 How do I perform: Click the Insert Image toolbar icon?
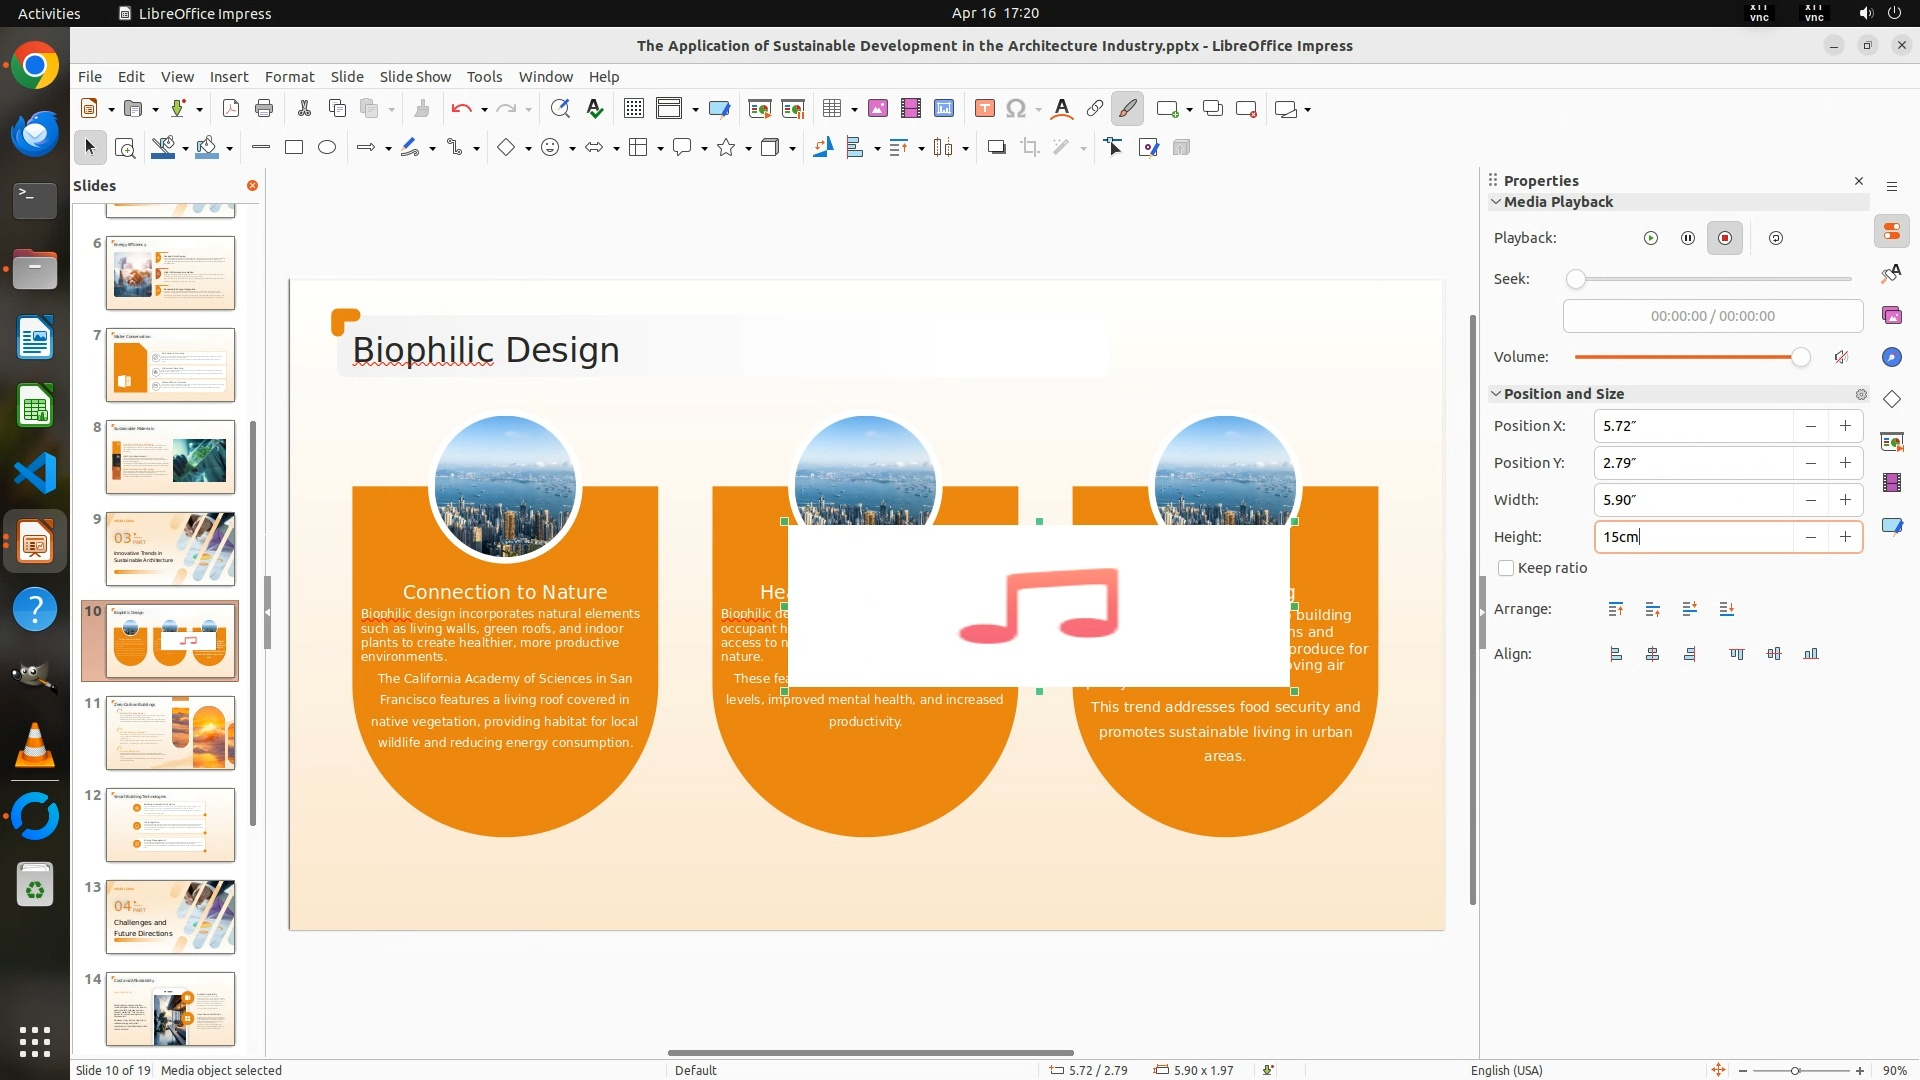(877, 109)
